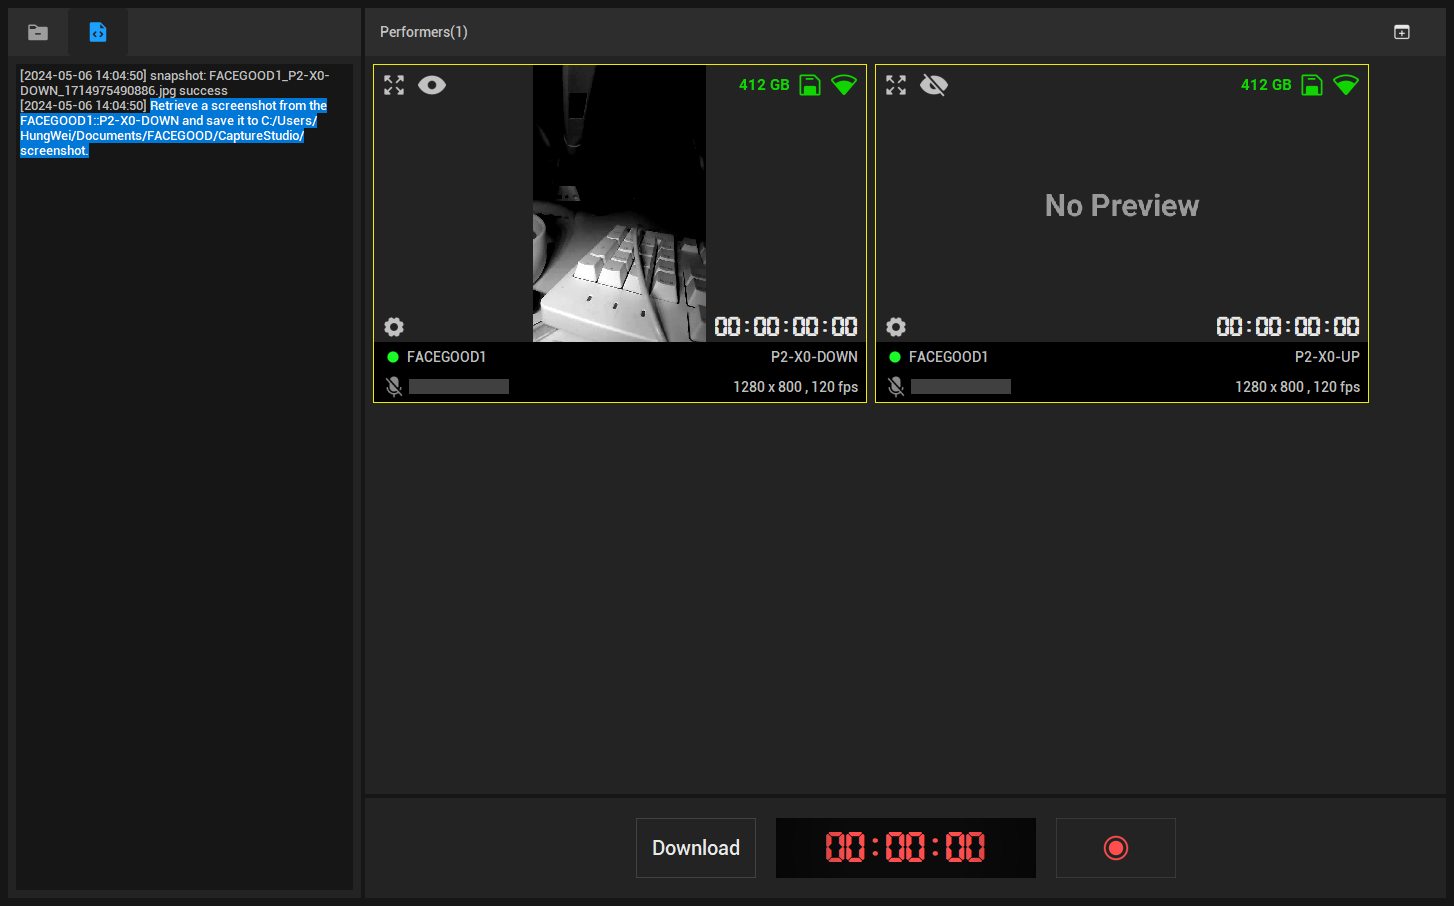Open settings gear for P2-X0-DOWN camera
The height and width of the screenshot is (906, 1454).
pos(394,327)
